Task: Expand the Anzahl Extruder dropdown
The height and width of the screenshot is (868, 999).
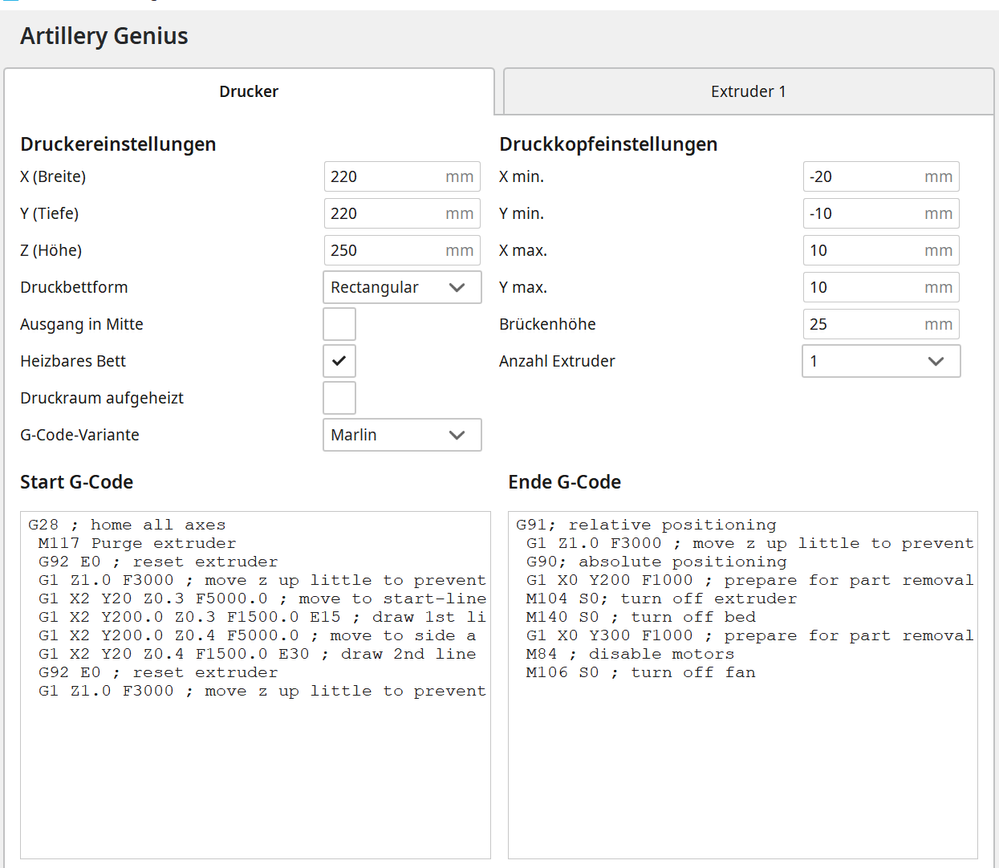Action: (x=881, y=361)
